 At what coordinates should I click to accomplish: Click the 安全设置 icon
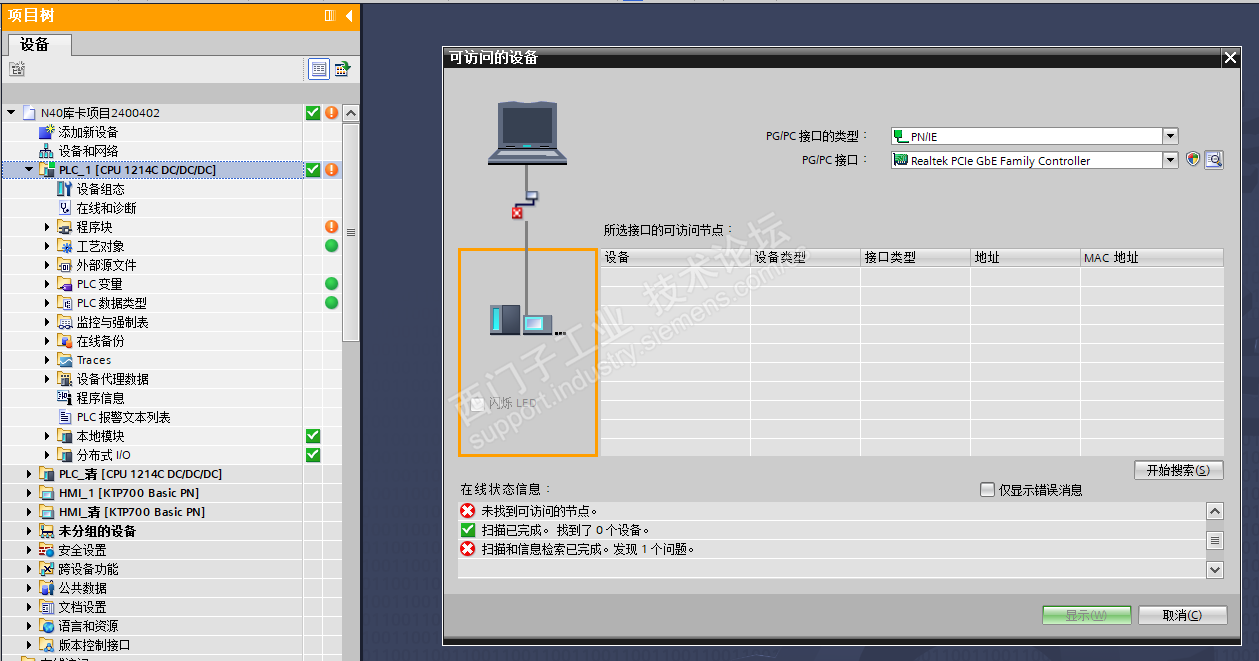coord(47,550)
